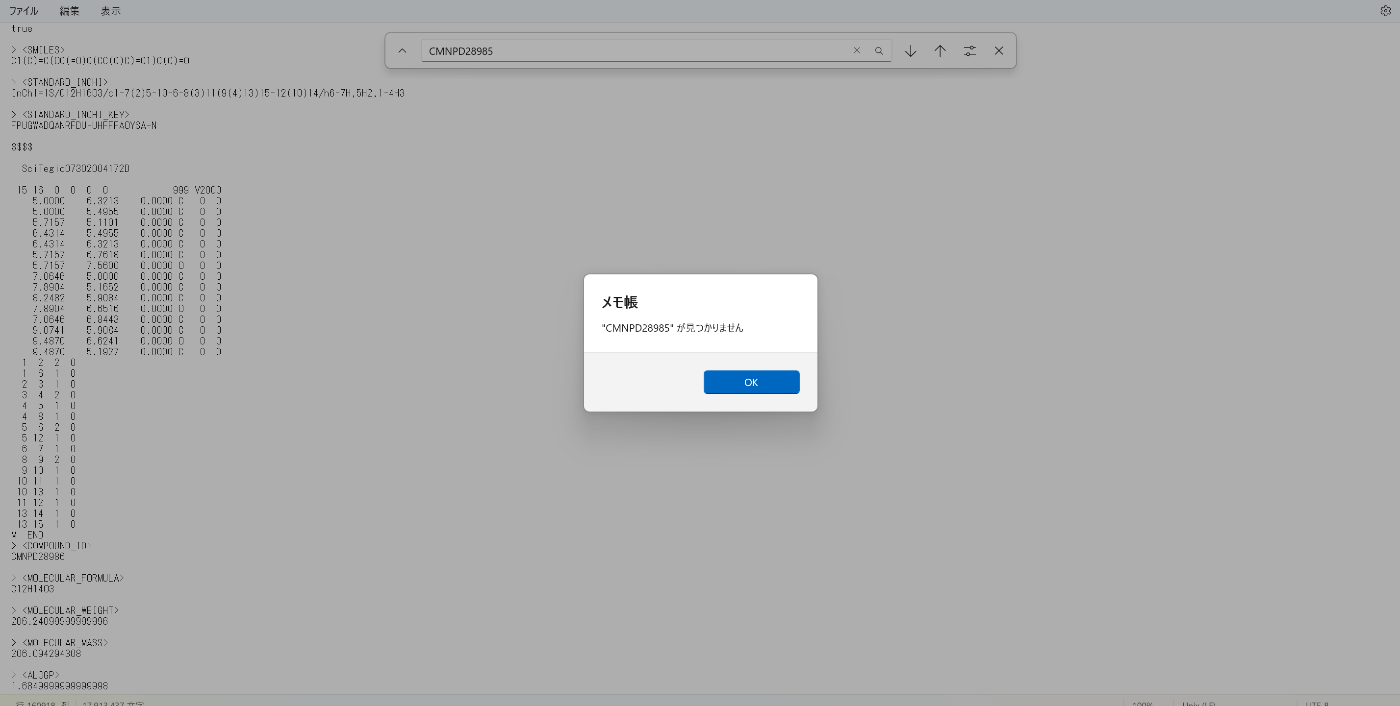The width and height of the screenshot is (1400, 706).
Task: Click the メモ帳 dialog title
Action: [x=619, y=302]
